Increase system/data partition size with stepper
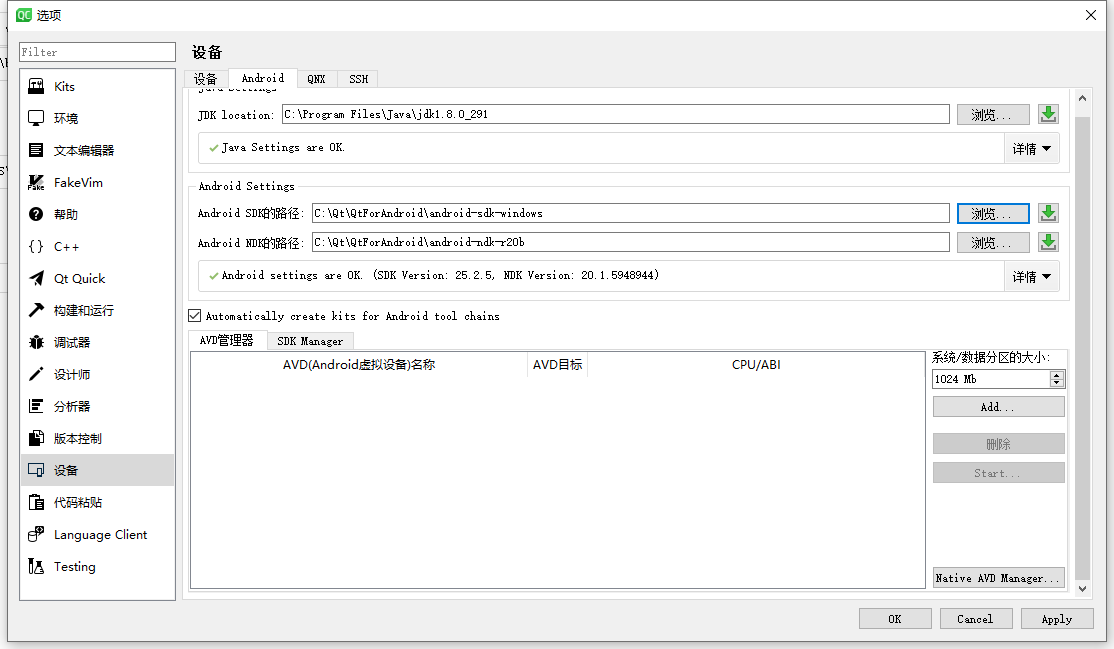The height and width of the screenshot is (649, 1114). 1058,374
